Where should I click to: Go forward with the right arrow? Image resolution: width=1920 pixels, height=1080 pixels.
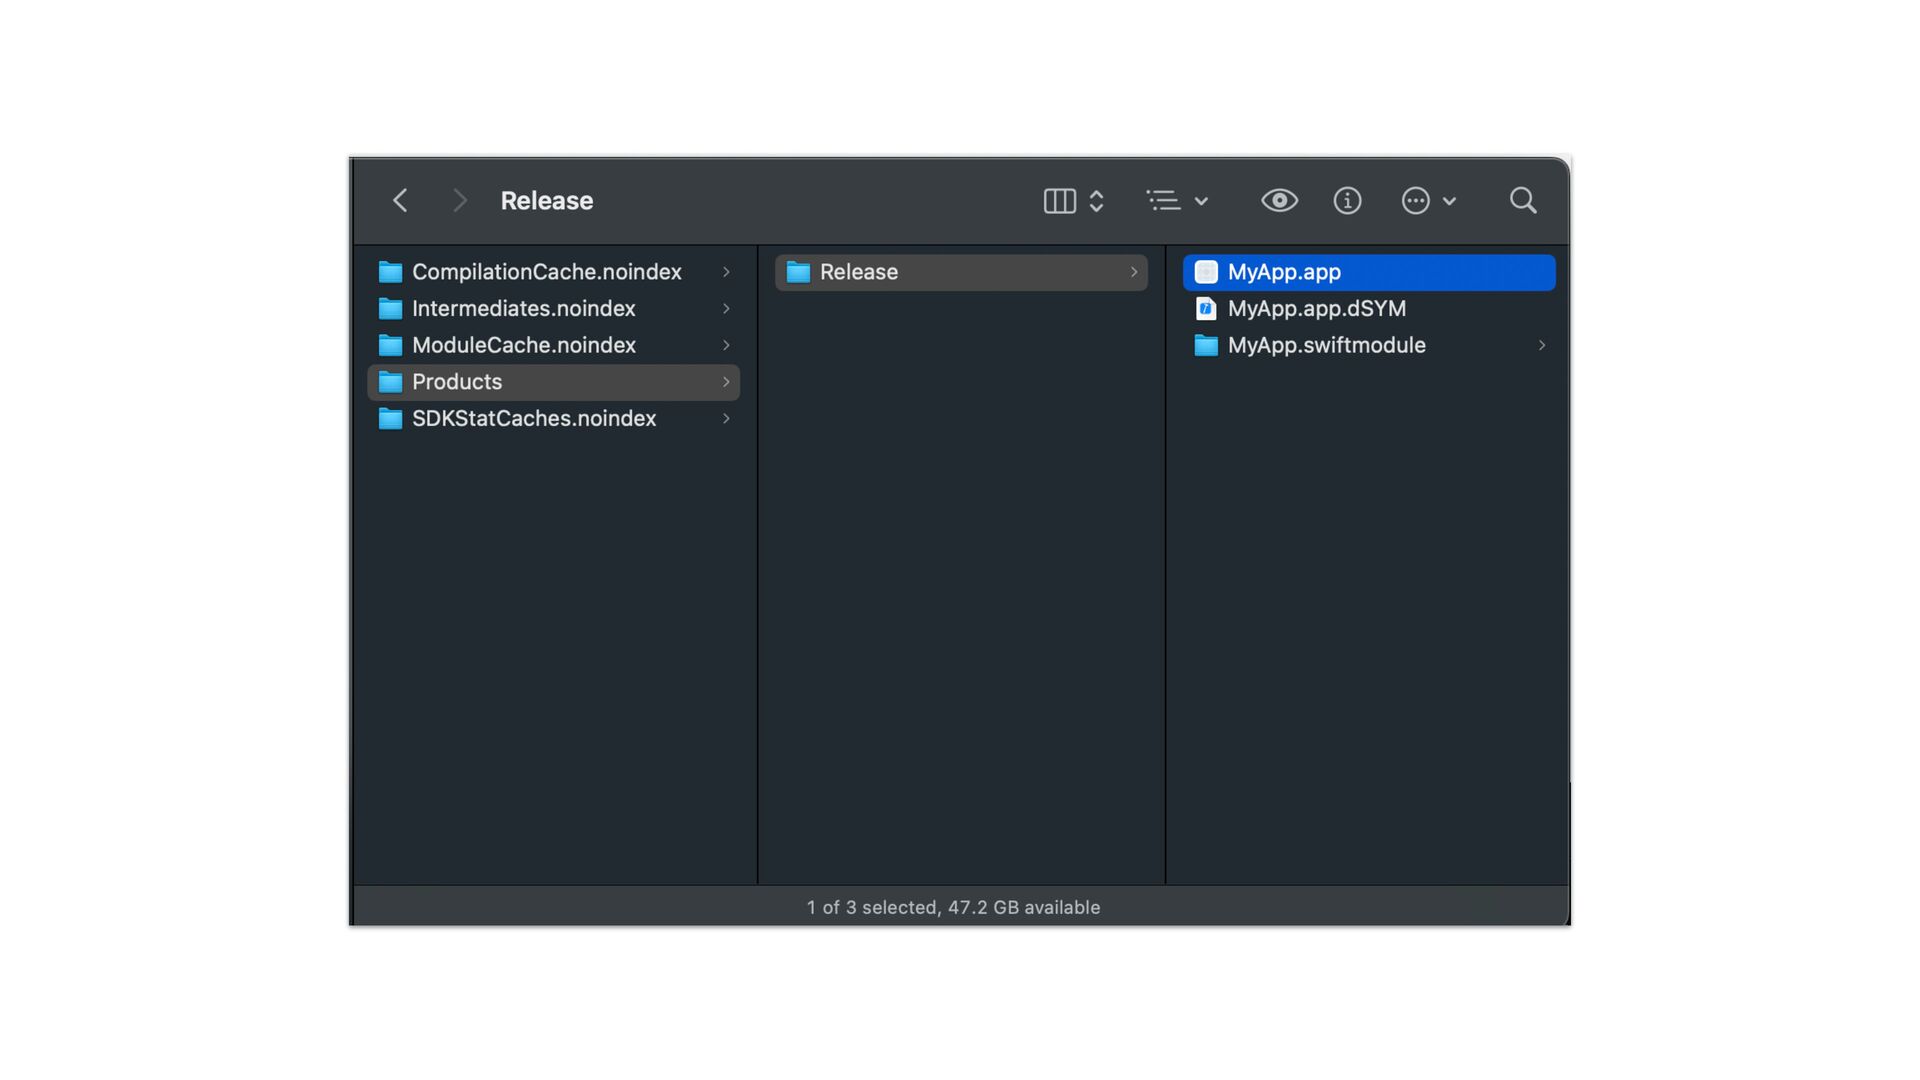pos(460,201)
